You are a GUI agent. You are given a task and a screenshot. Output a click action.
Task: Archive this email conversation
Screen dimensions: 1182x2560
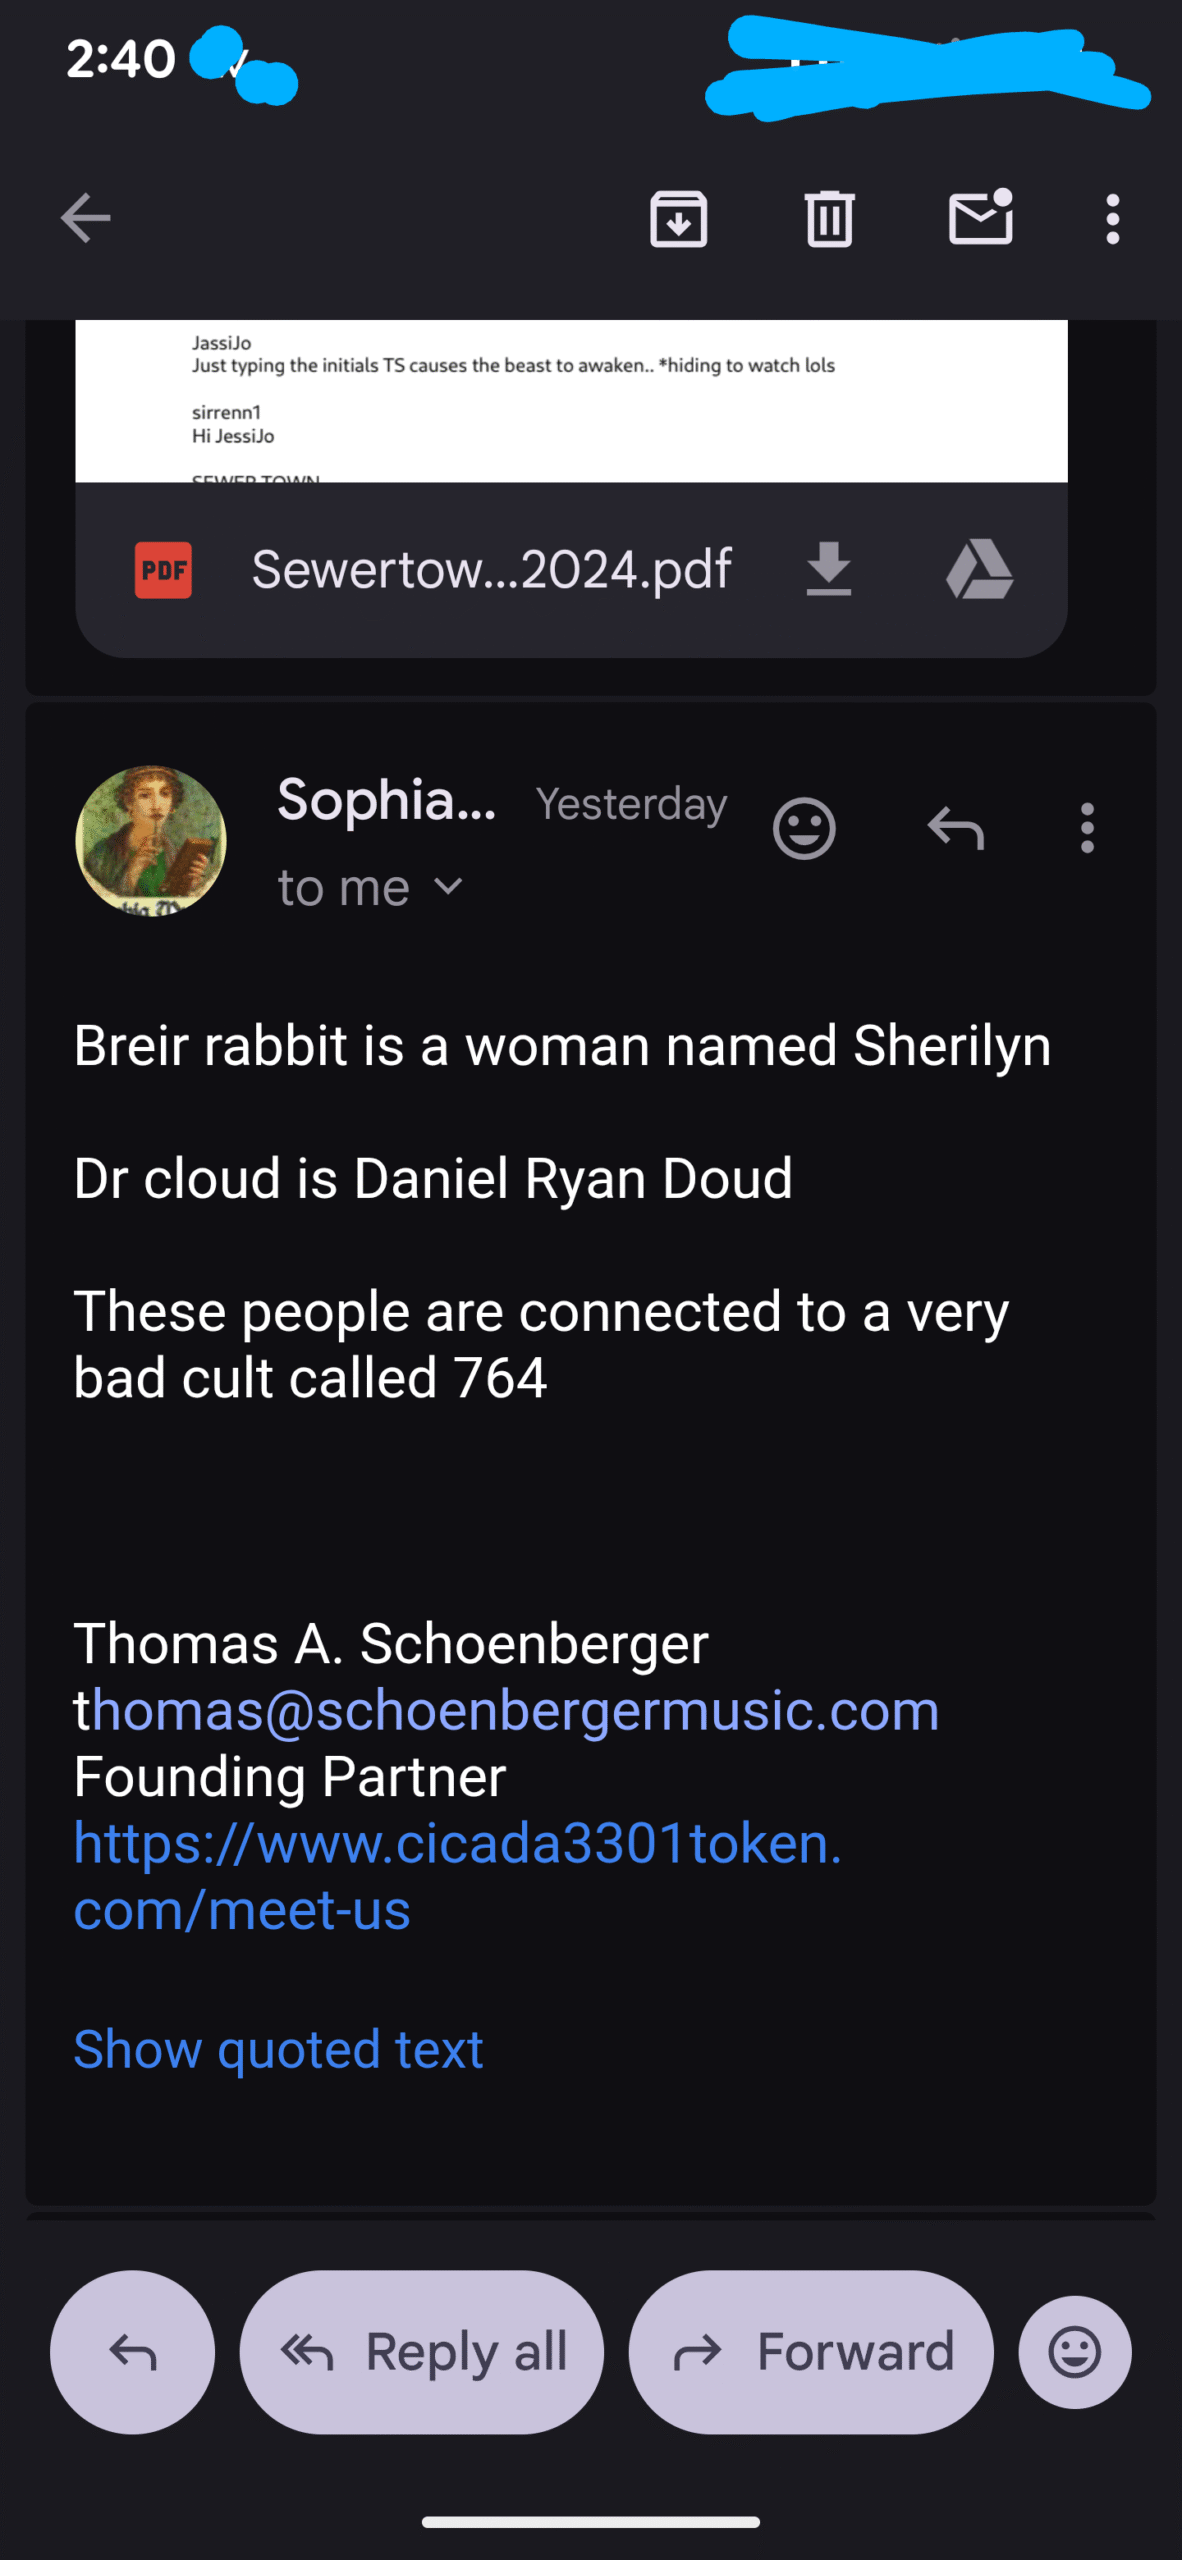tap(679, 218)
